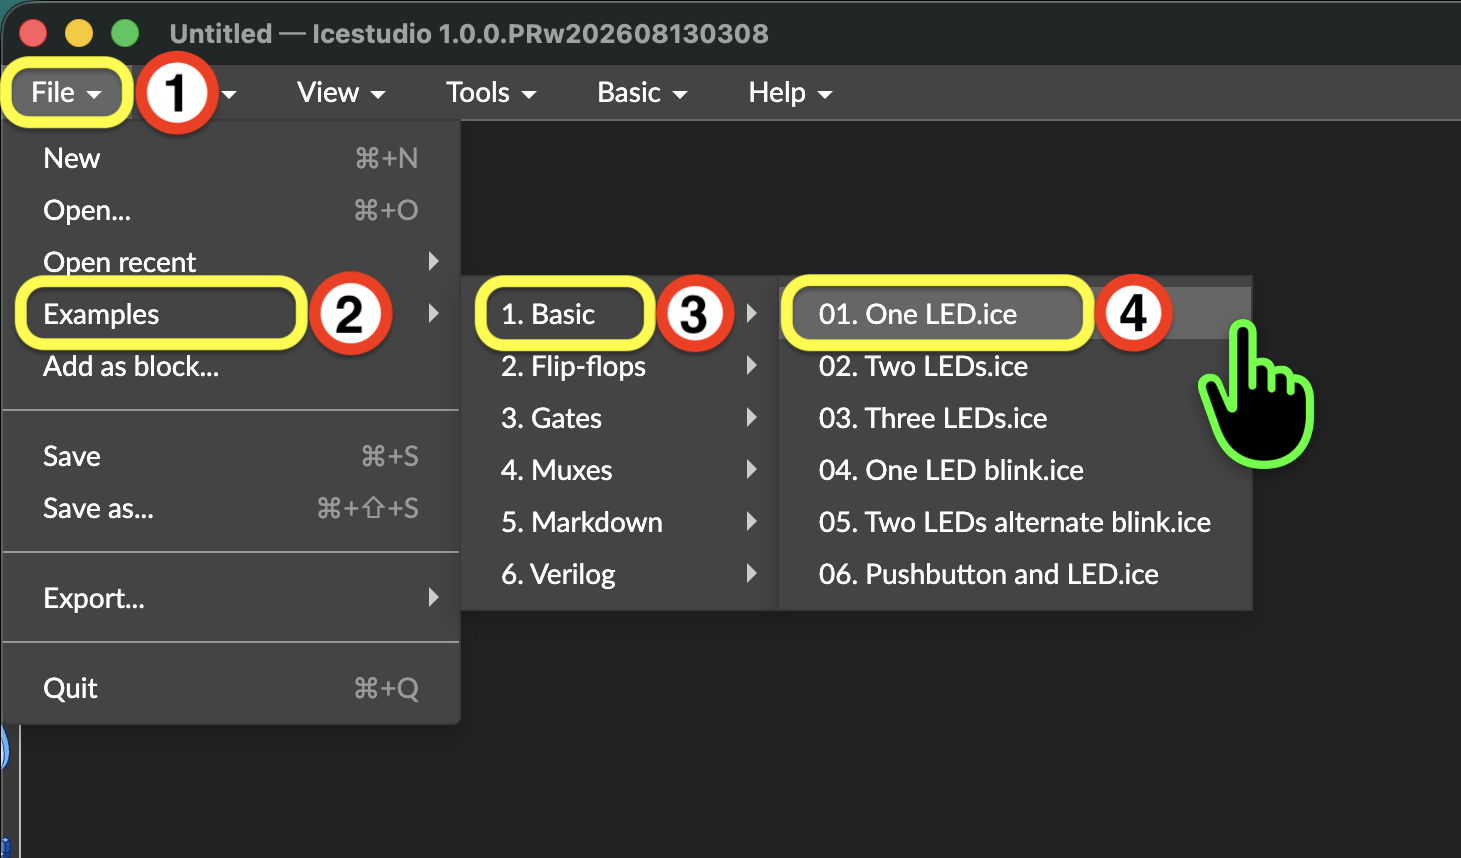This screenshot has height=858, width=1461.
Task: Click Save in the File menu
Action: (x=231, y=456)
